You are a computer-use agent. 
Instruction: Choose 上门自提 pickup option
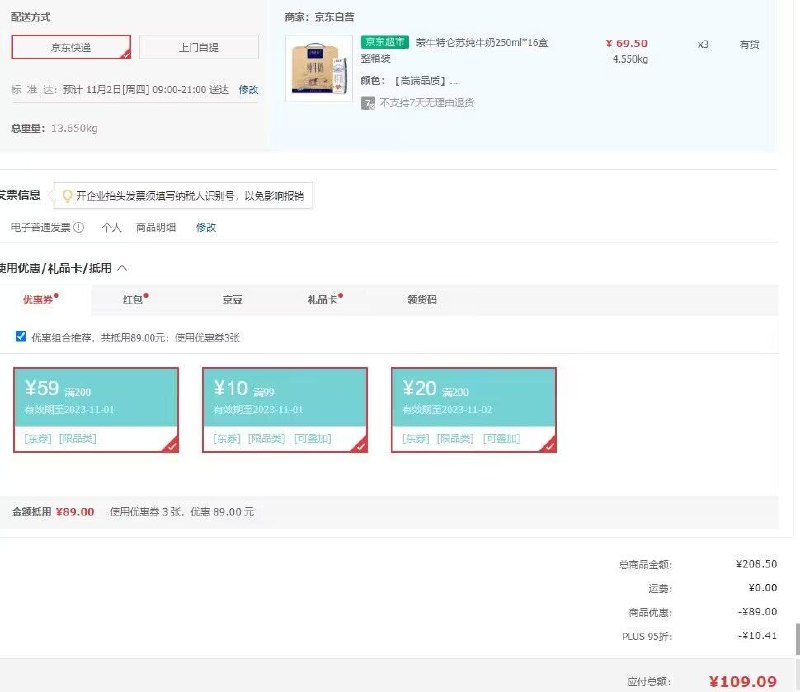click(198, 47)
